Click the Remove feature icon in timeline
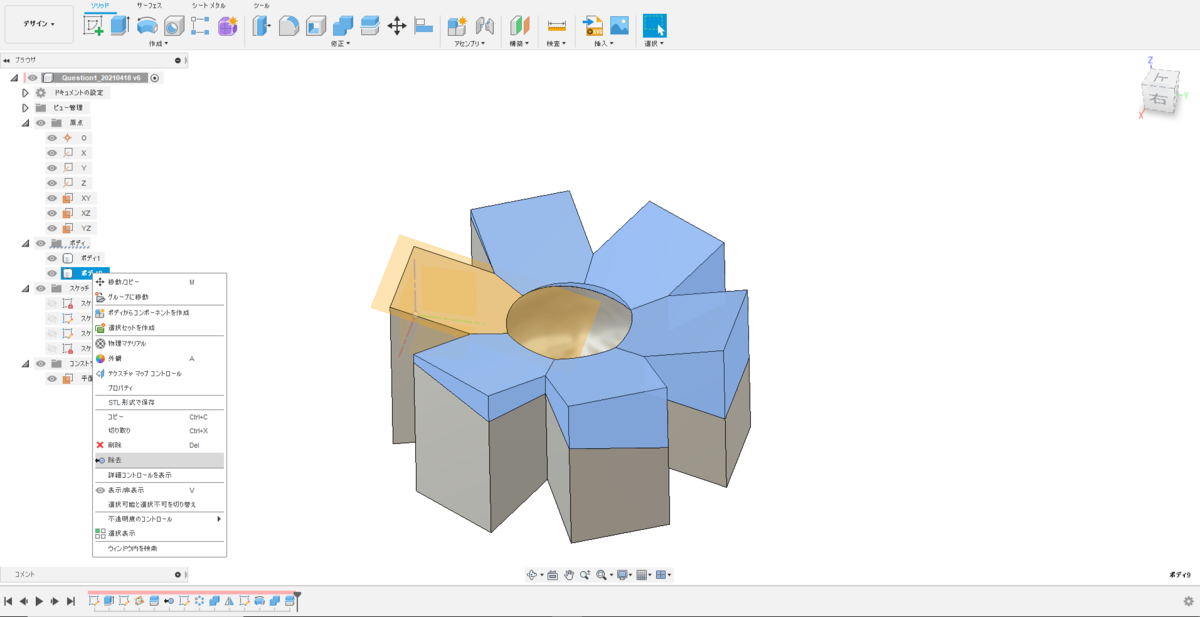Screen dimensions: 1200x617 tap(169, 601)
